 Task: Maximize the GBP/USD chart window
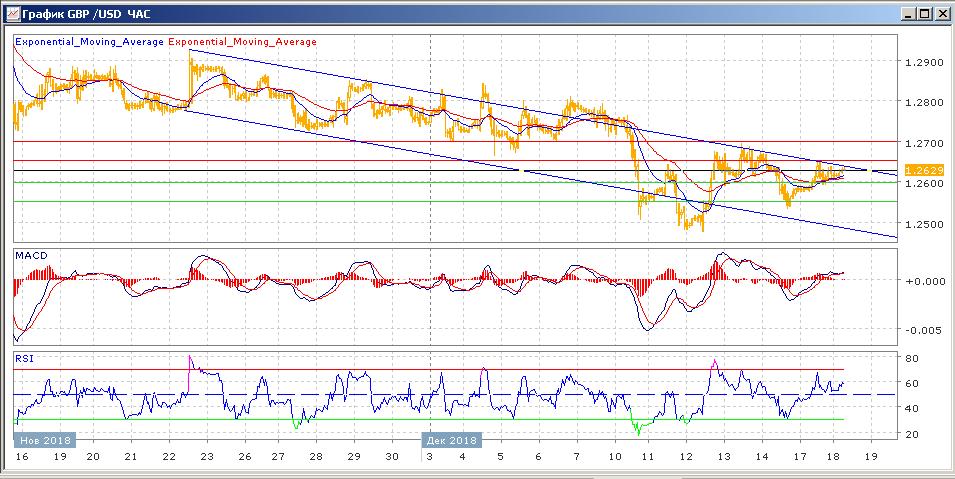(924, 14)
